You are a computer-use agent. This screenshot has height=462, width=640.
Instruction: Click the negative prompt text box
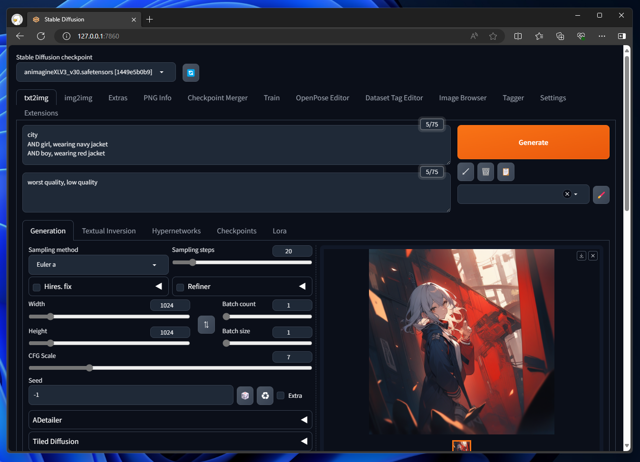click(236, 192)
